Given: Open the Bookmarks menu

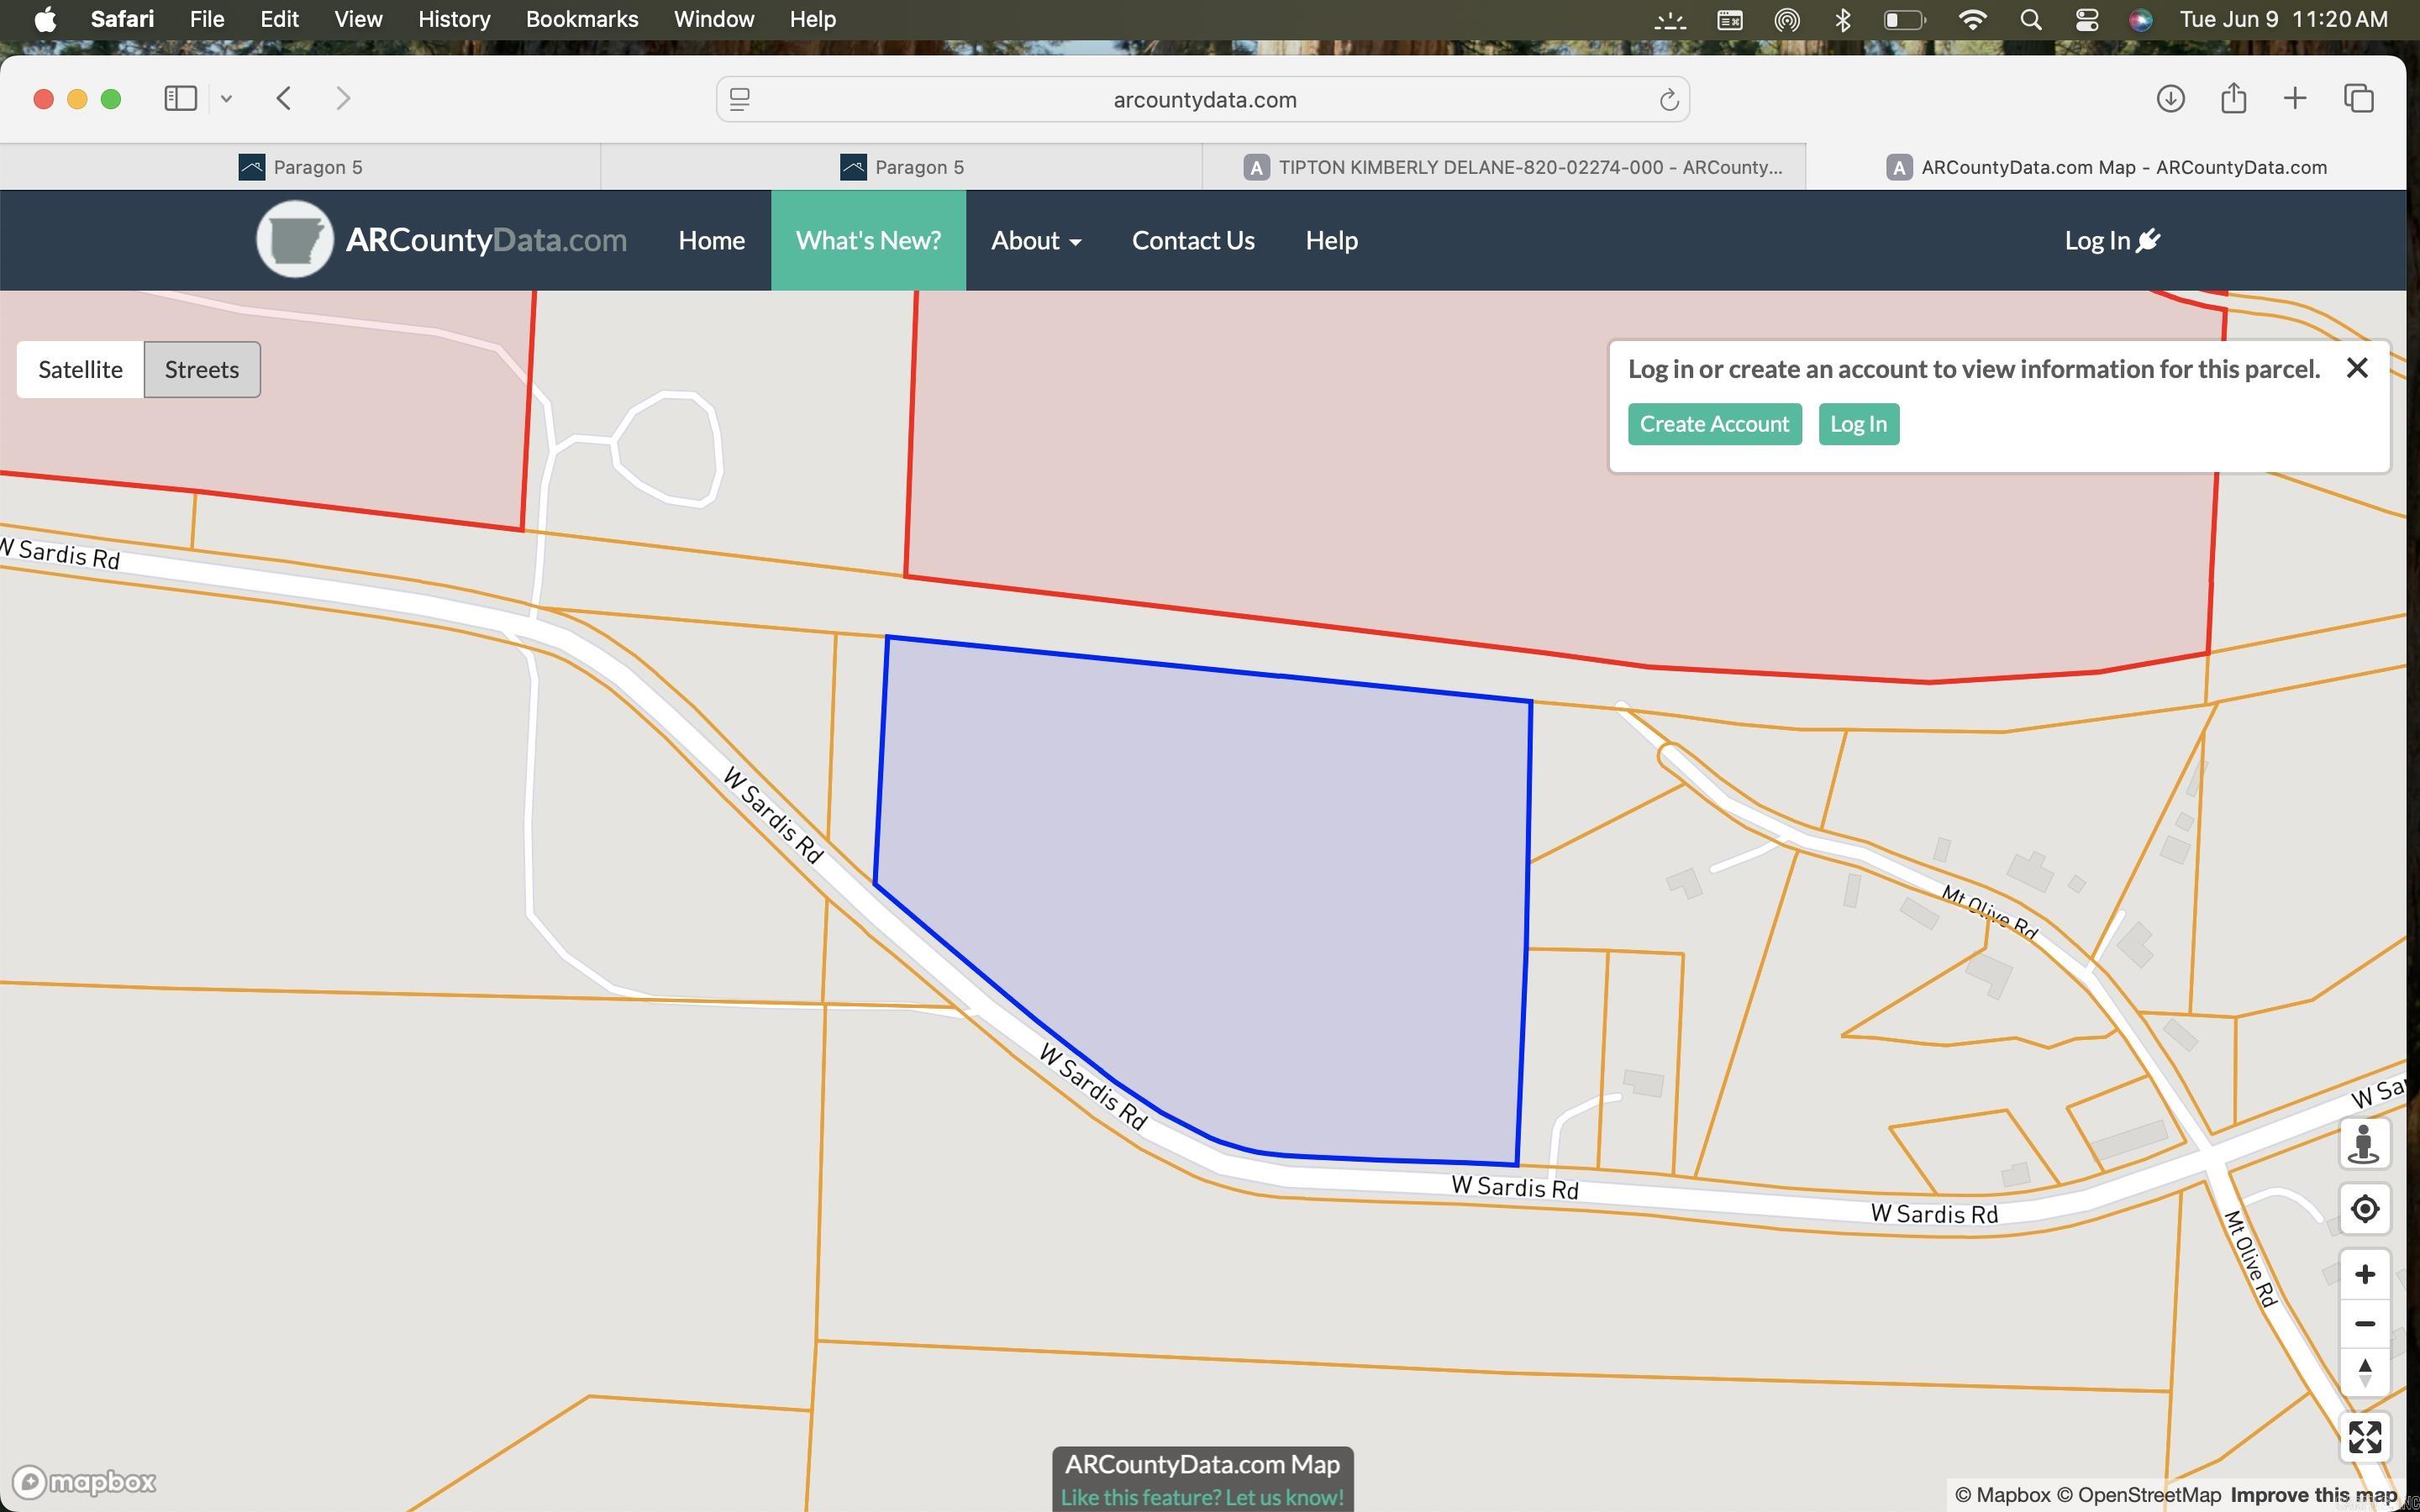Looking at the screenshot, I should (x=582, y=19).
